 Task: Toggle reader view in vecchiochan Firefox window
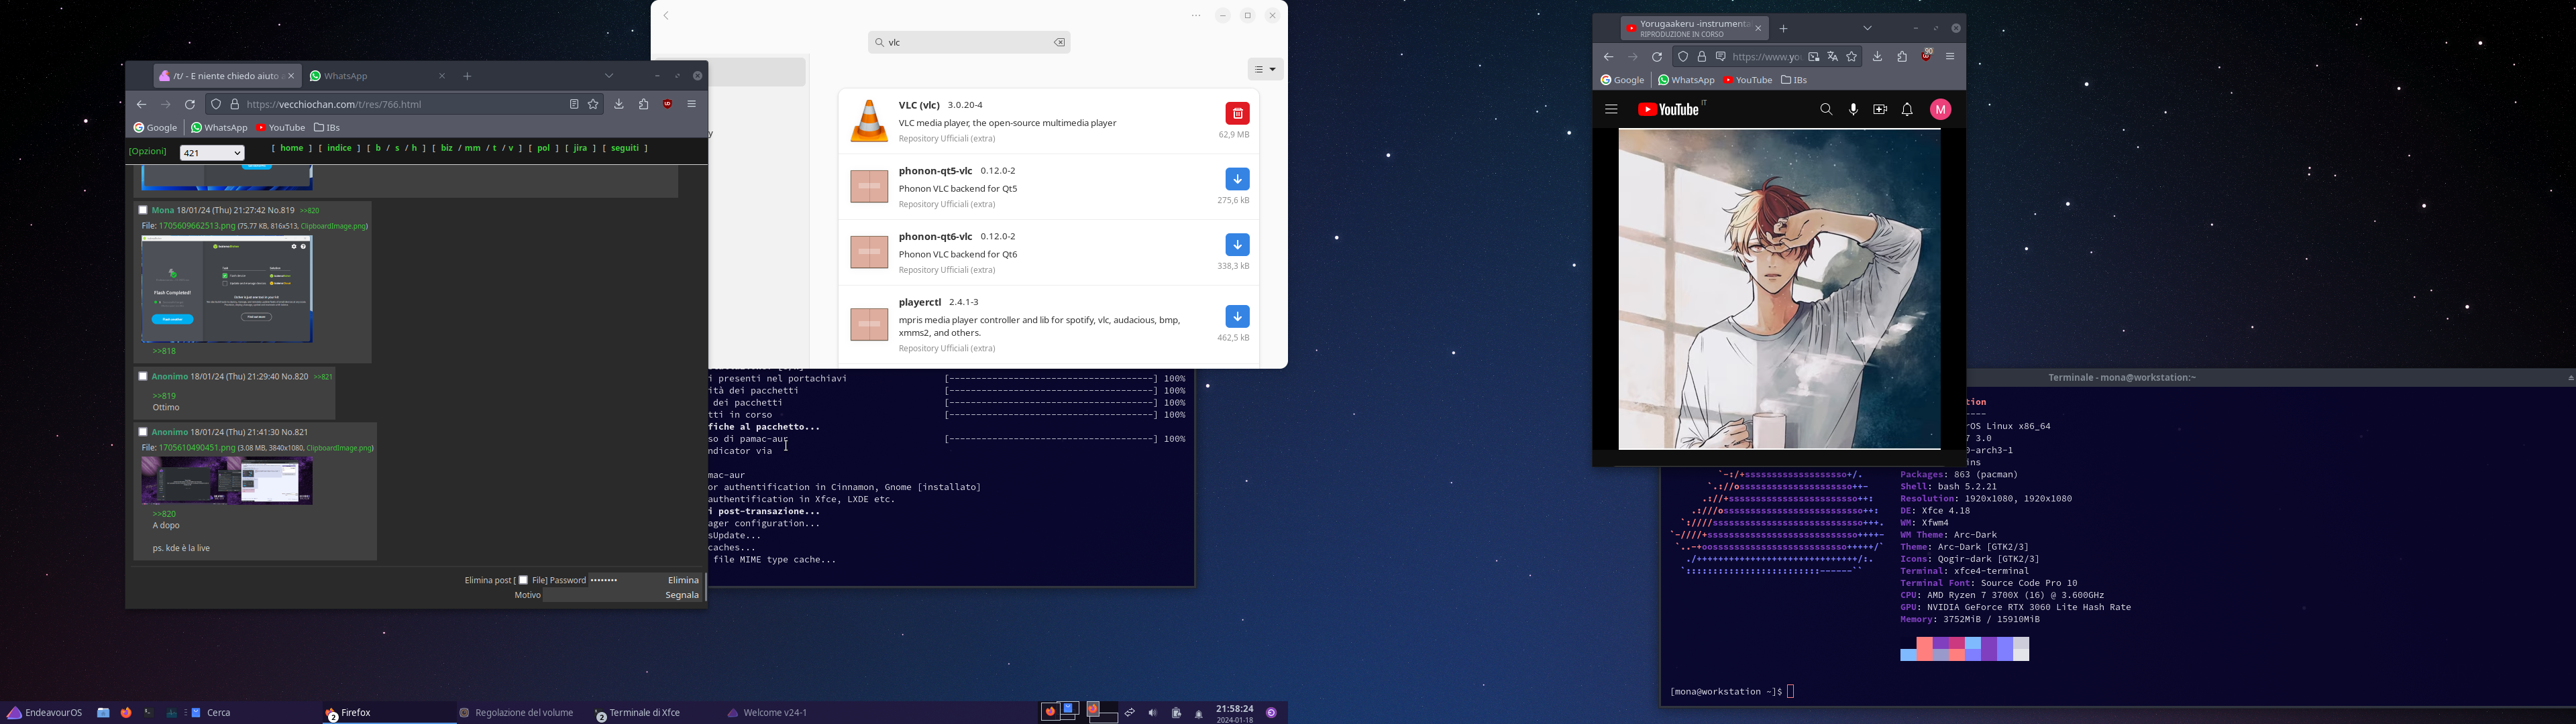point(574,105)
